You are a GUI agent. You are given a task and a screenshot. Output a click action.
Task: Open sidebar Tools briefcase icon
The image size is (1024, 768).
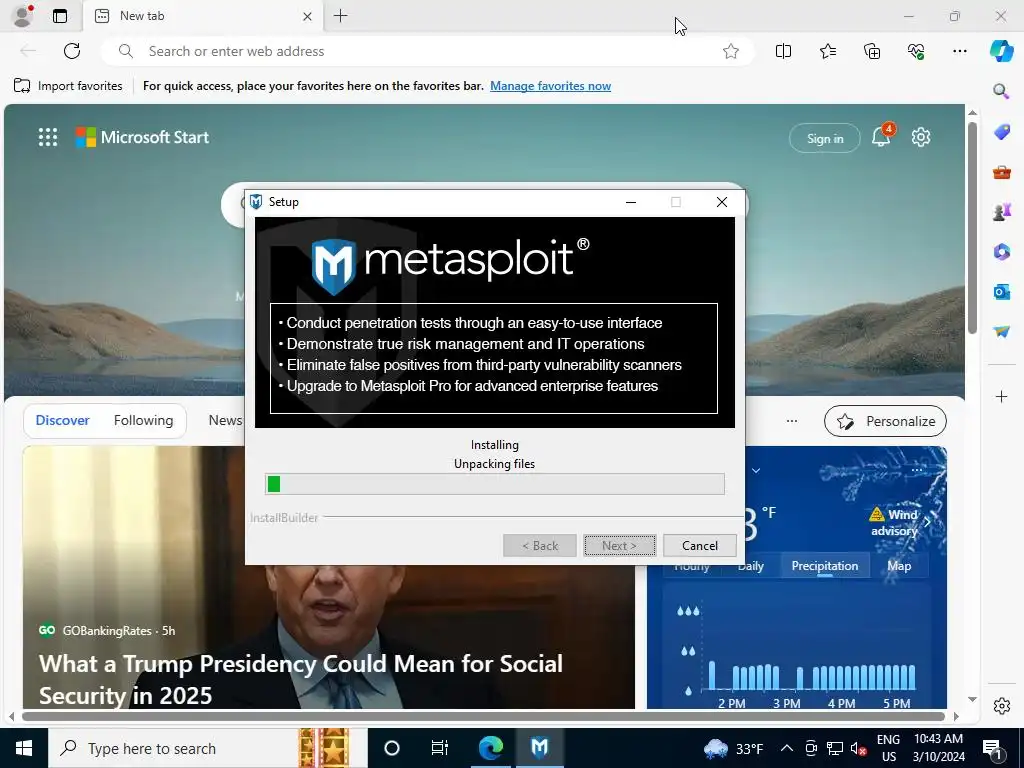coord(1001,172)
